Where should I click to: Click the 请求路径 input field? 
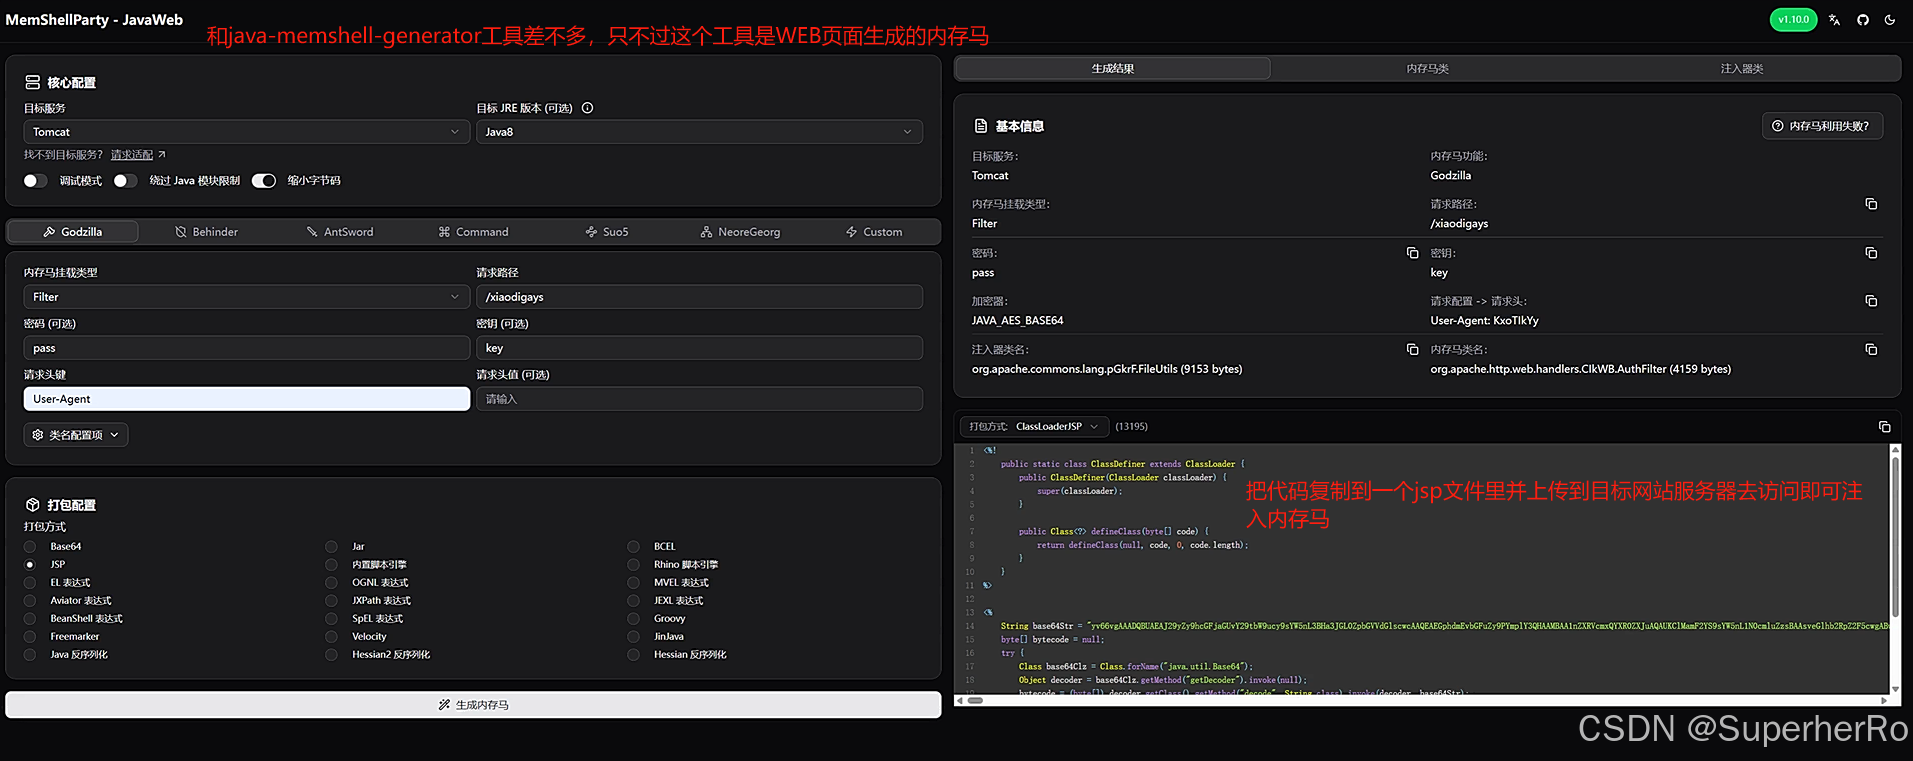(x=699, y=297)
